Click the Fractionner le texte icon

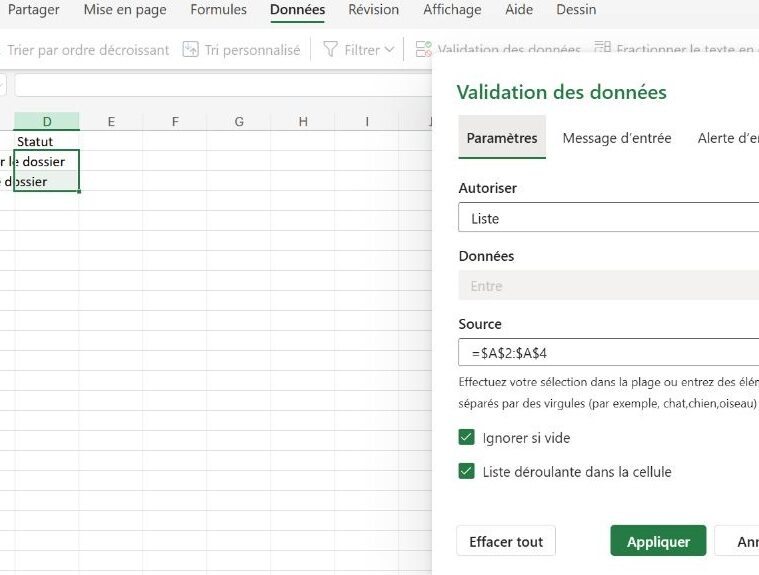coord(602,48)
